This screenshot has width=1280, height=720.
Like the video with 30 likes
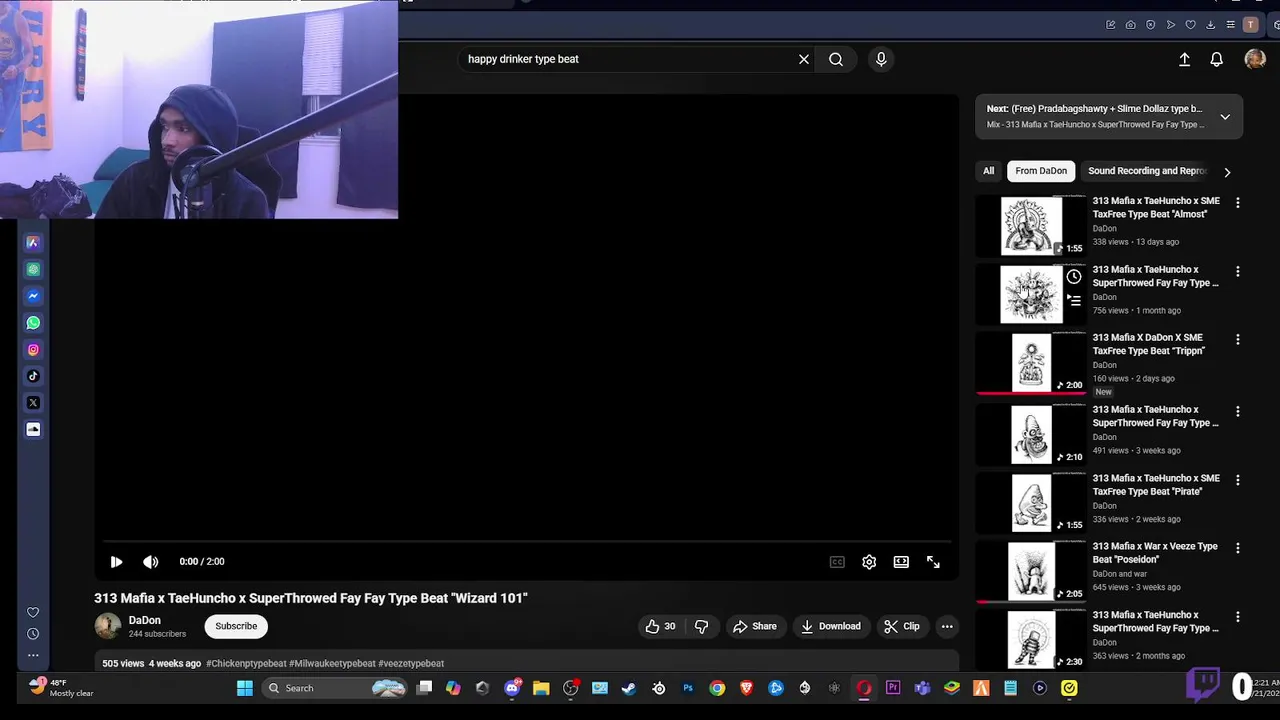tap(660, 626)
